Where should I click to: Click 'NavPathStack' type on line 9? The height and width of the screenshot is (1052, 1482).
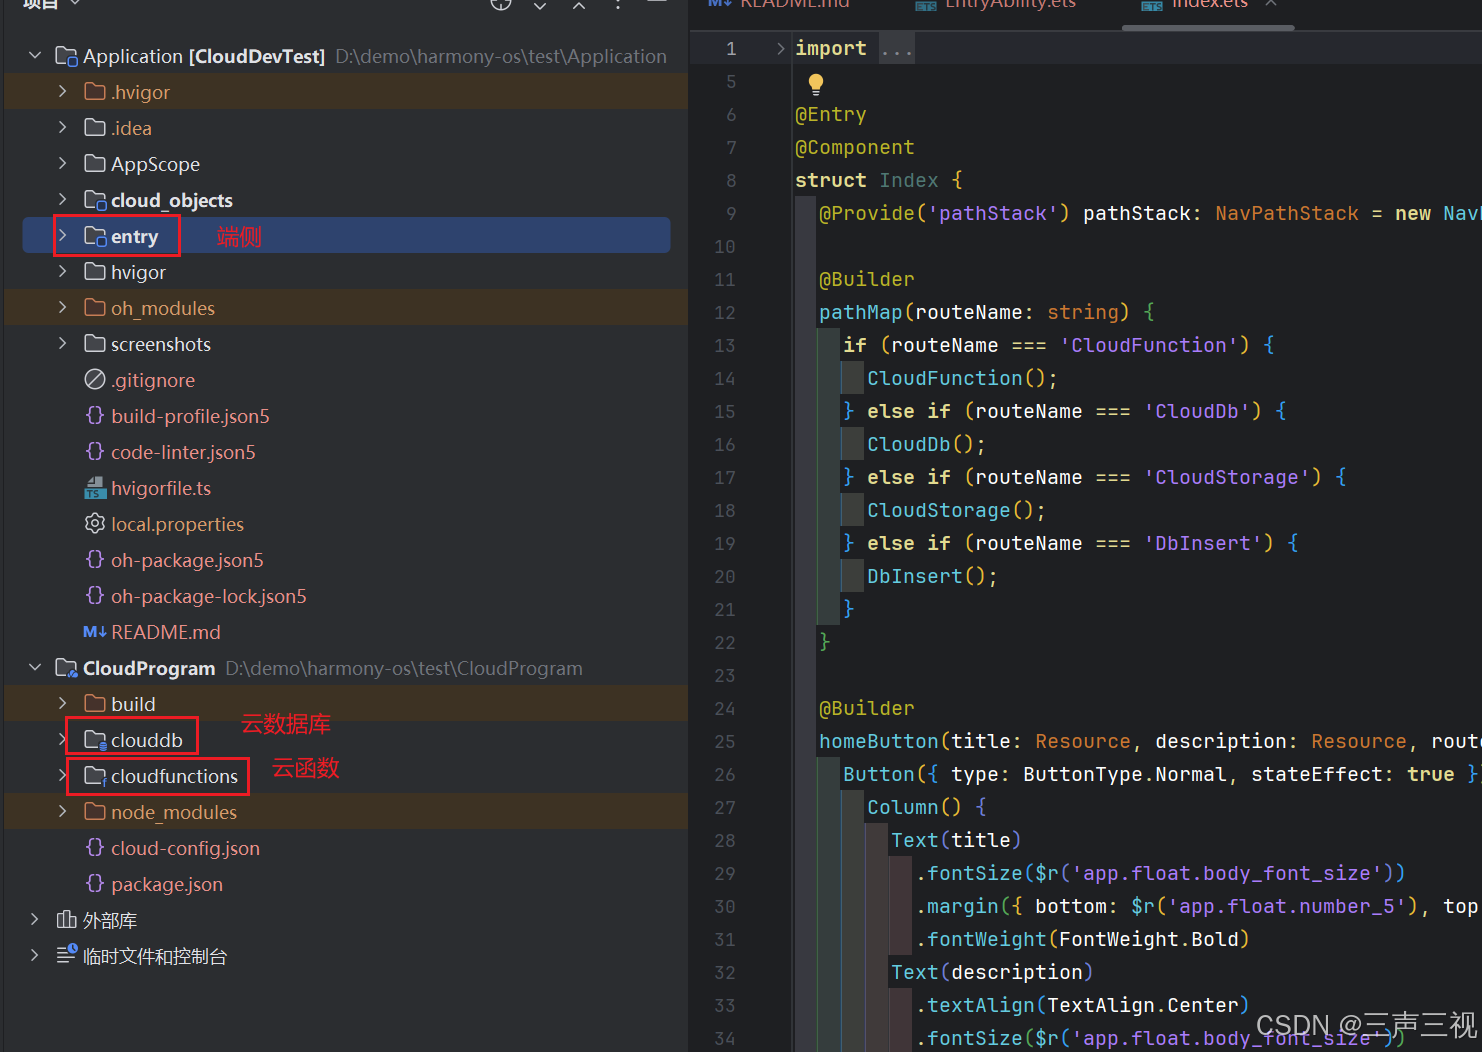[1287, 213]
